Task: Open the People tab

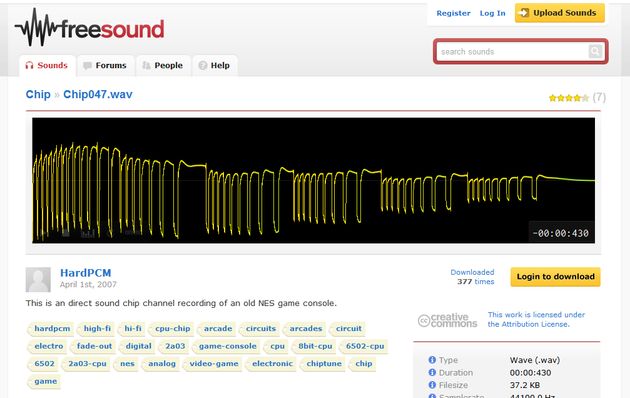Action: pos(163,65)
